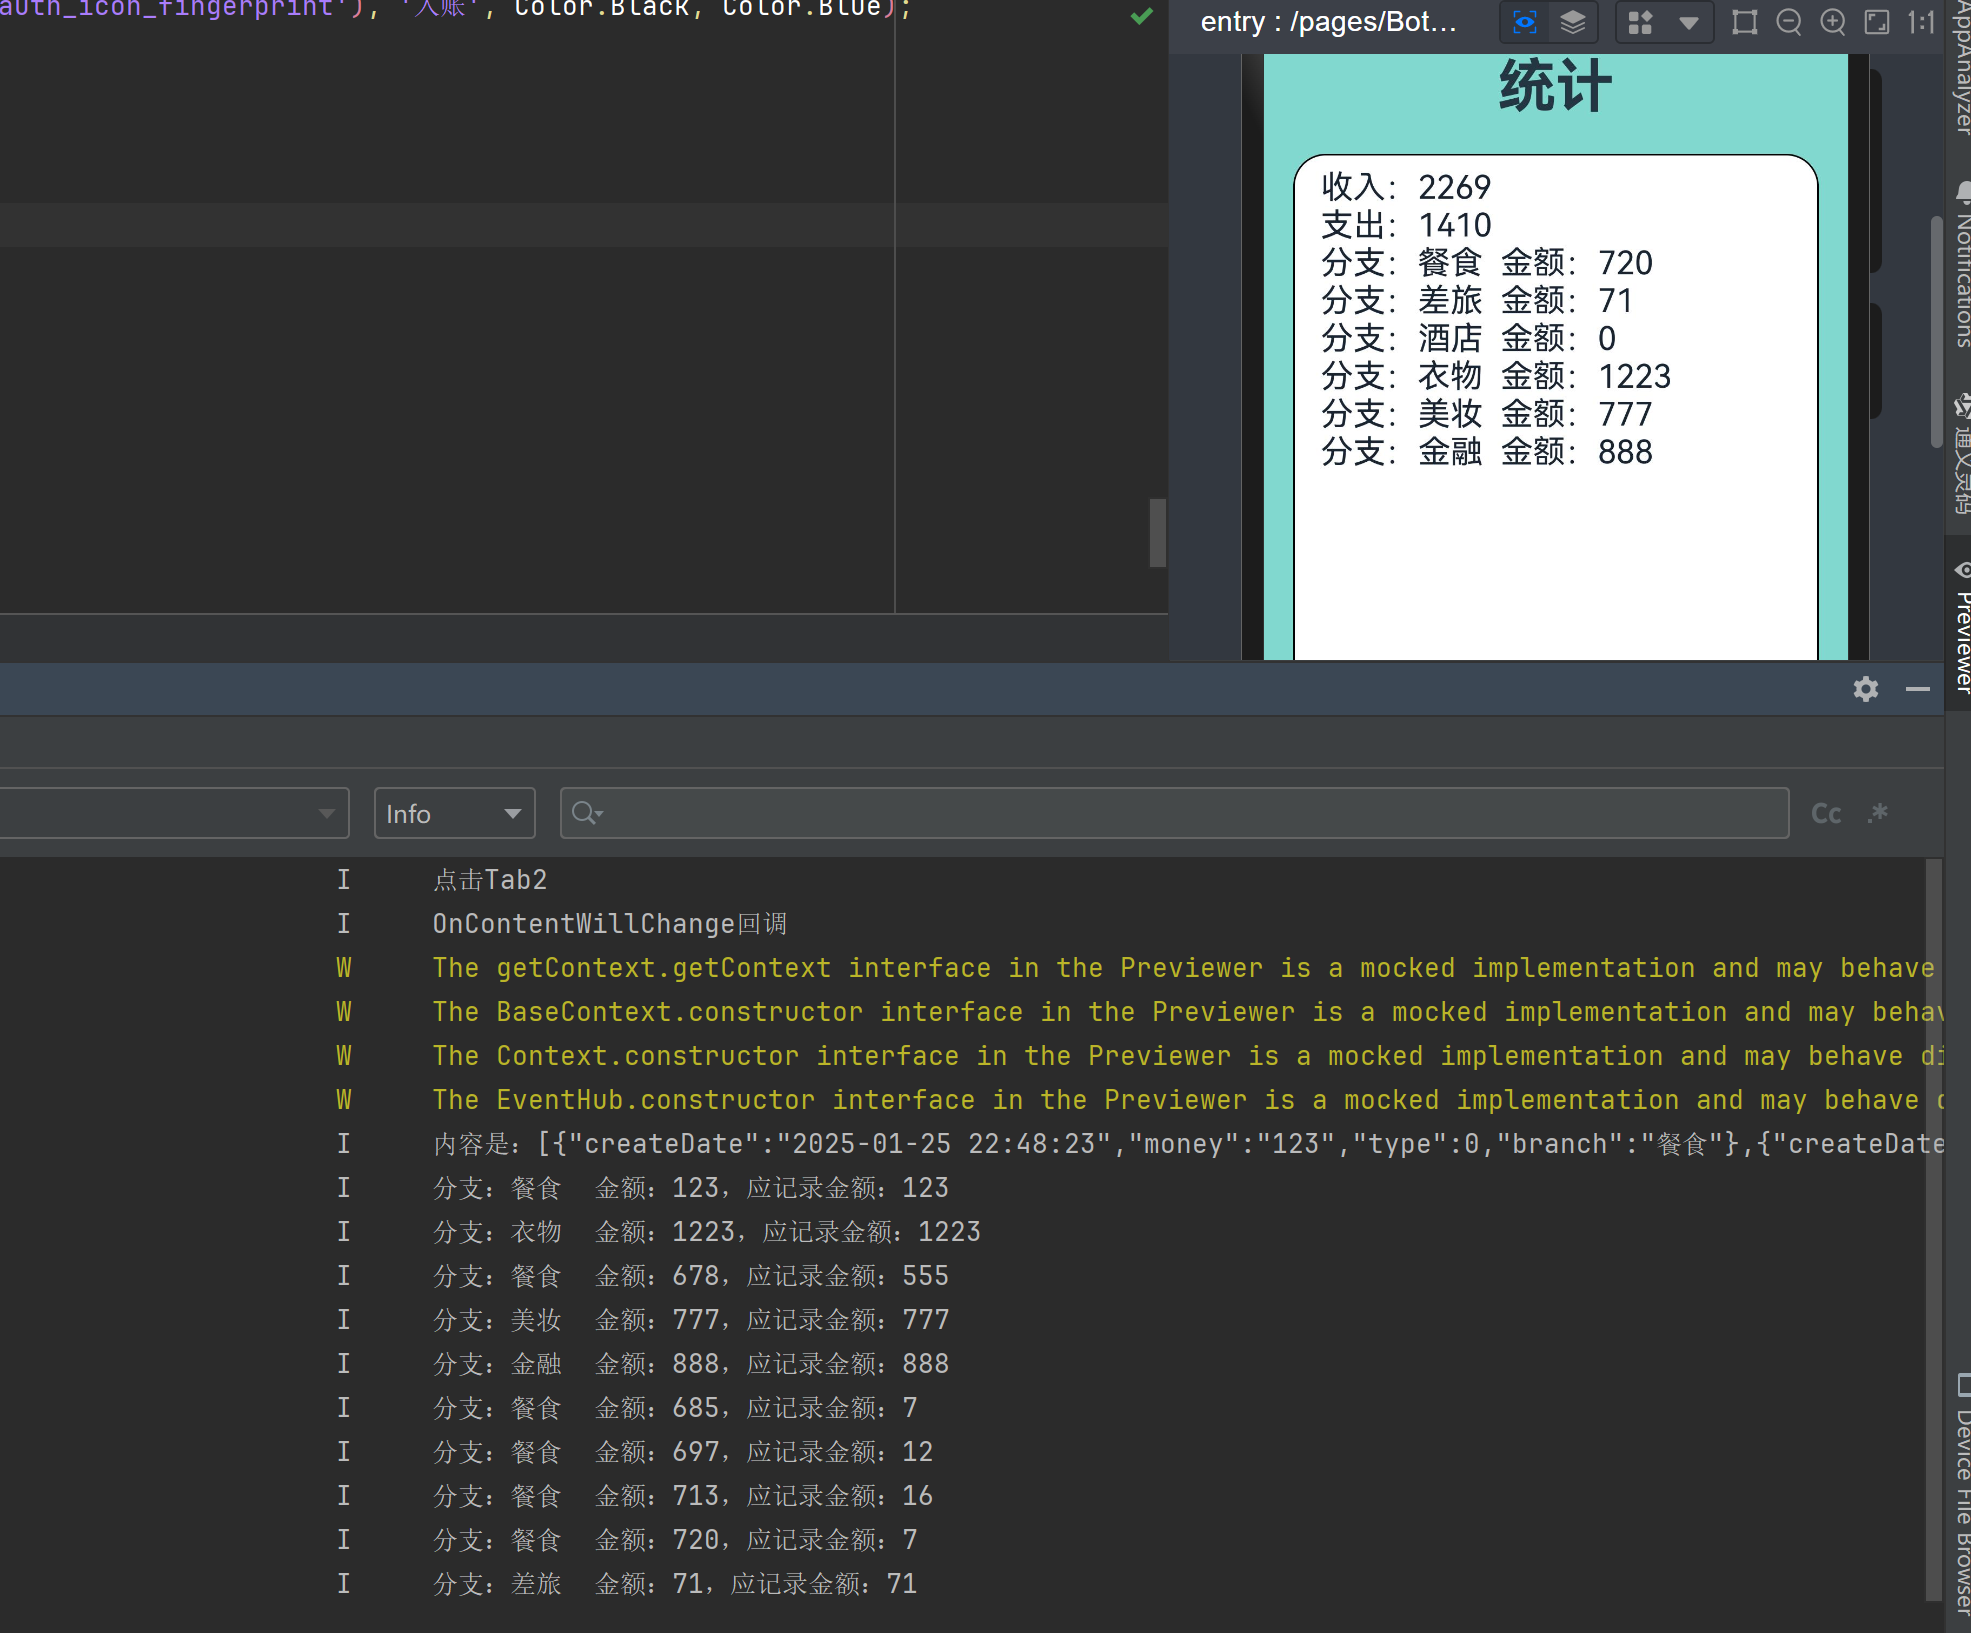Screen dimensions: 1971x1633
Task: Toggle the Cc match case option
Action: [x=1826, y=814]
